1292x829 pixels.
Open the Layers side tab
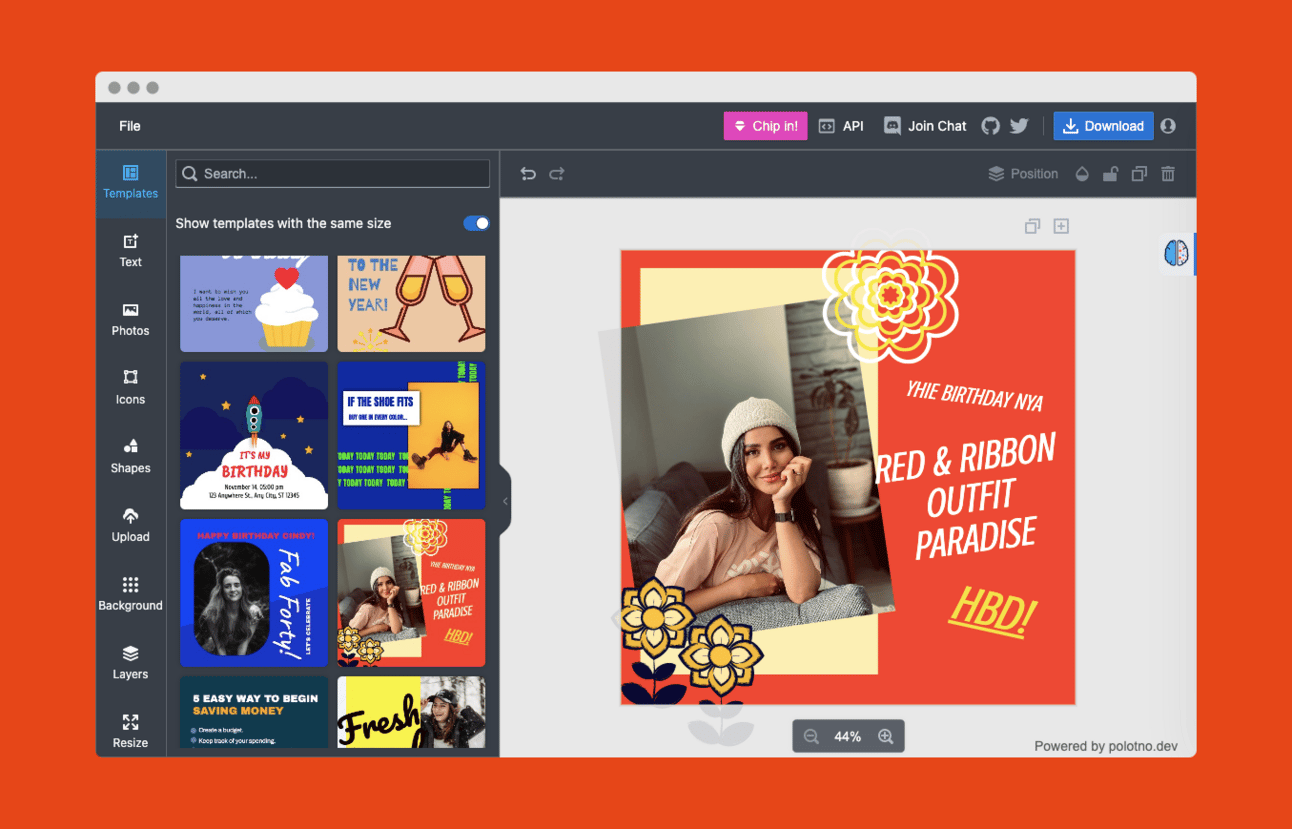pos(131,662)
